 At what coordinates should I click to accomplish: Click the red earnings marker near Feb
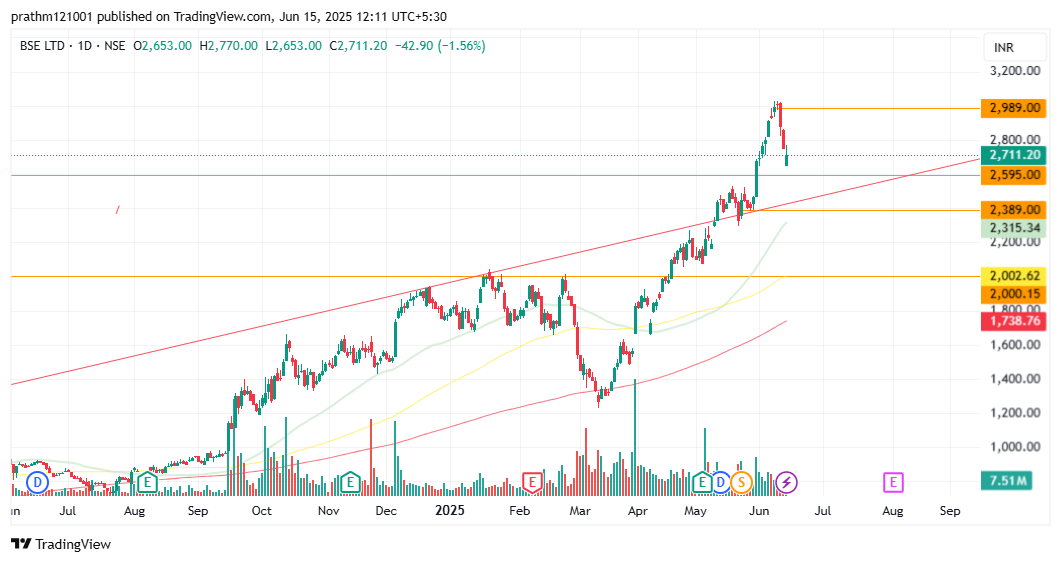[x=533, y=482]
